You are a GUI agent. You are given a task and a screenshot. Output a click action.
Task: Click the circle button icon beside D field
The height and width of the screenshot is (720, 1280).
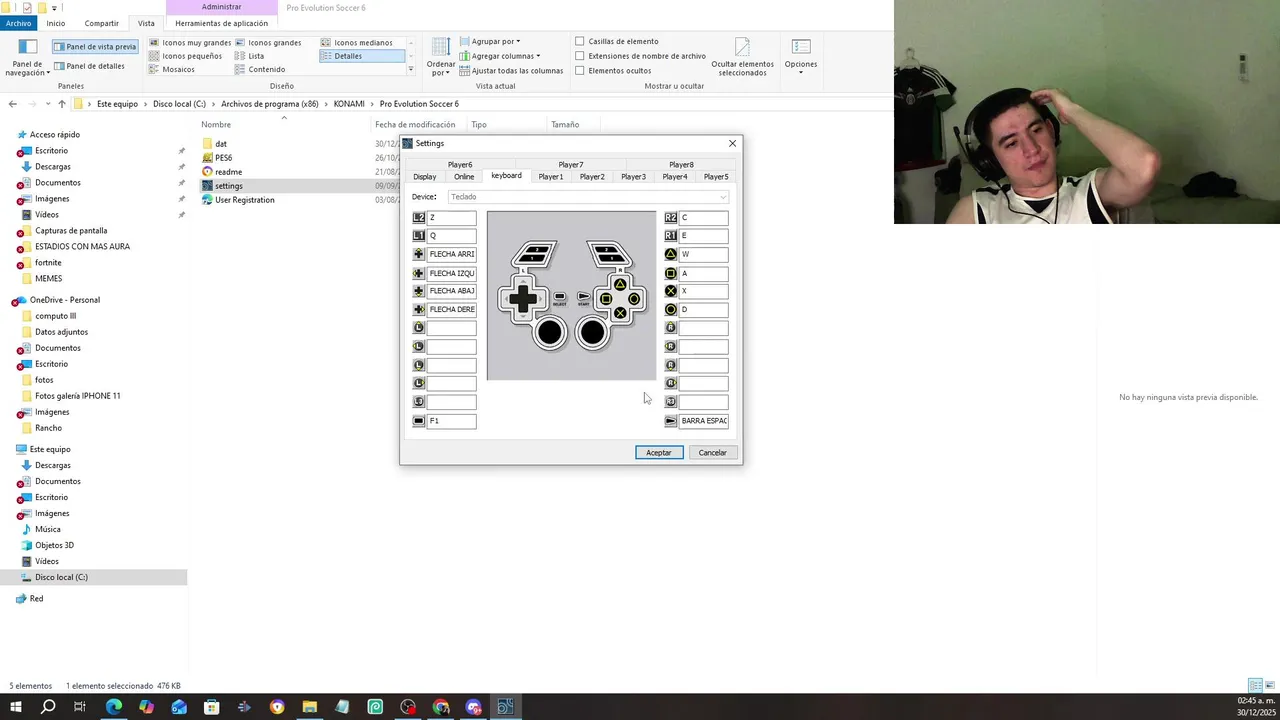pos(671,310)
